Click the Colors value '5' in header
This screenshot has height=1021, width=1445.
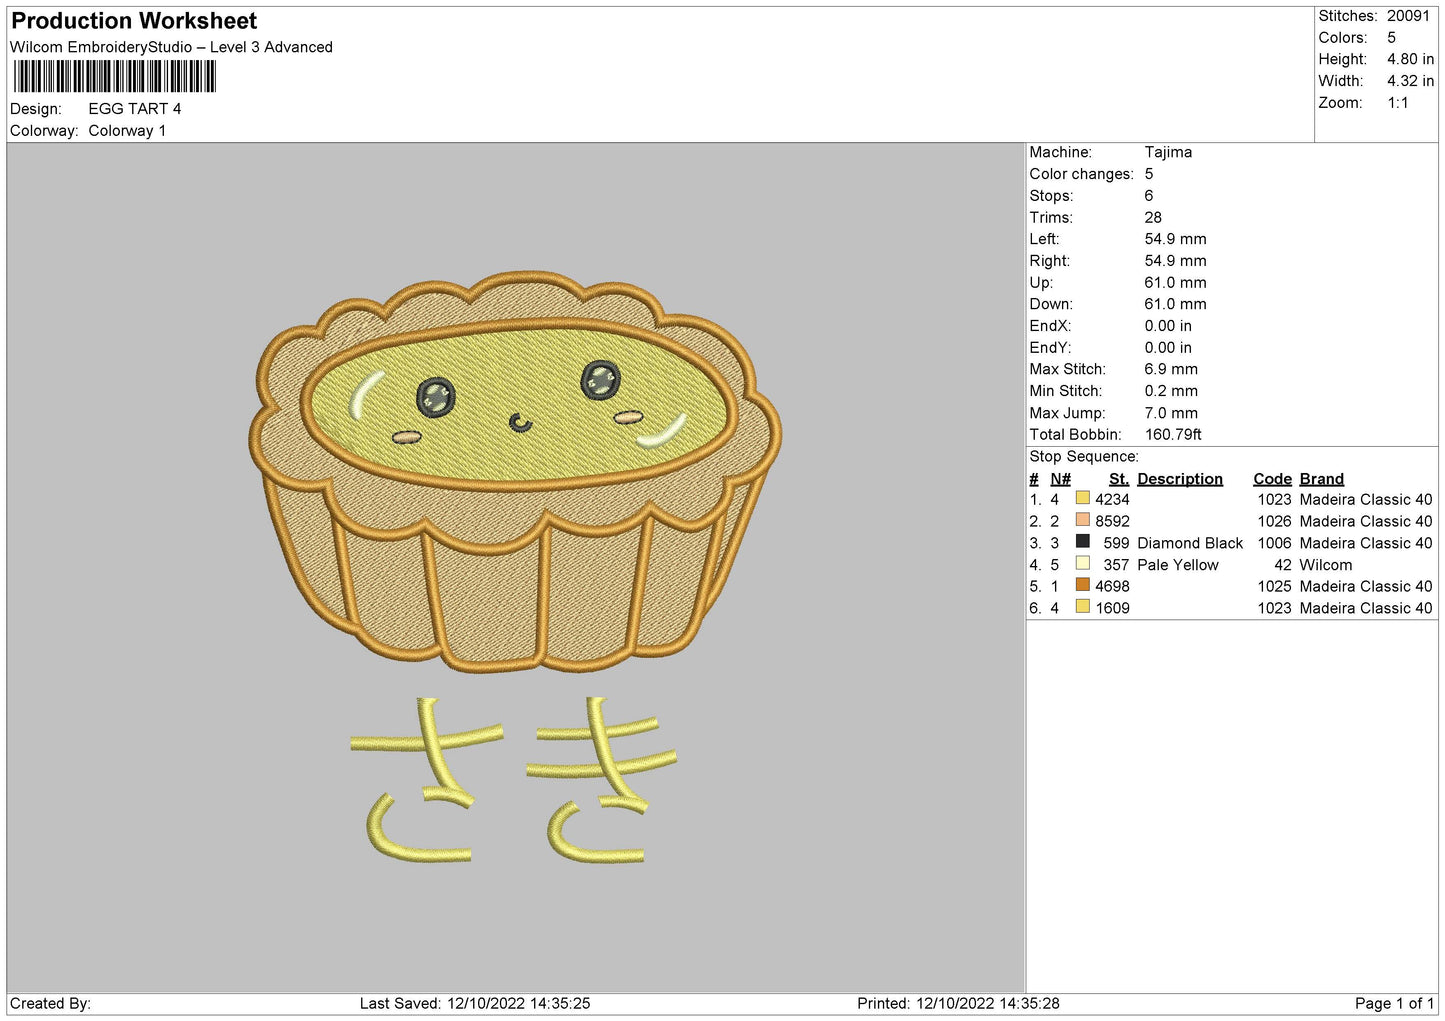[x=1391, y=38]
